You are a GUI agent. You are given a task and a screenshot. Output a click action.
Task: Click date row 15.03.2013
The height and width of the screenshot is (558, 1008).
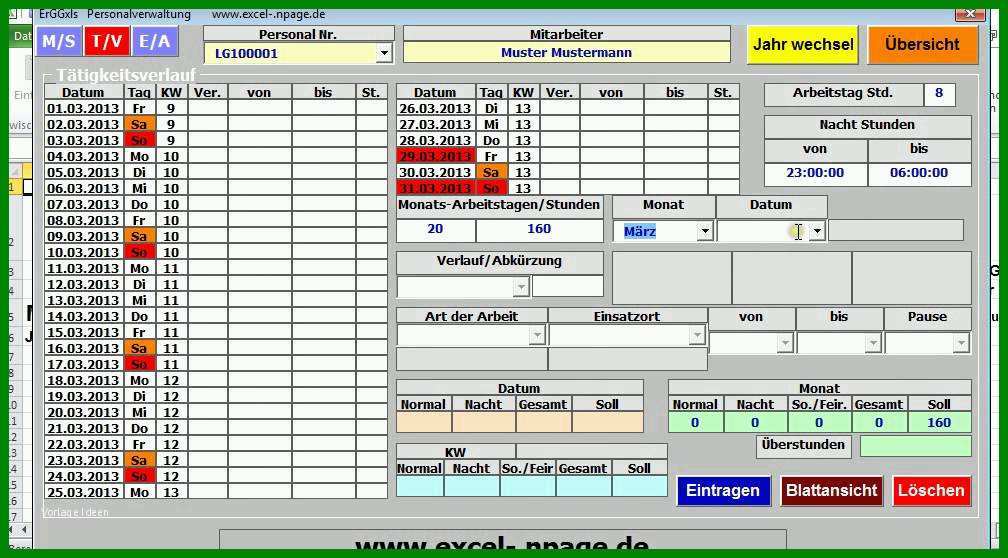[84, 332]
